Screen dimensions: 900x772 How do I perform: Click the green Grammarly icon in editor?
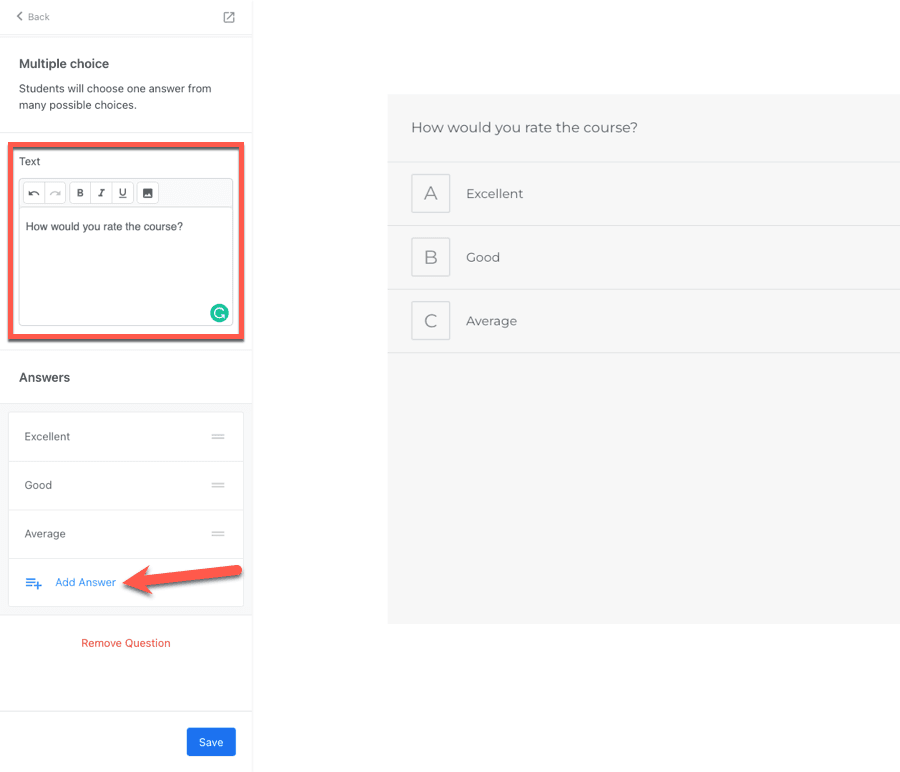coord(219,313)
